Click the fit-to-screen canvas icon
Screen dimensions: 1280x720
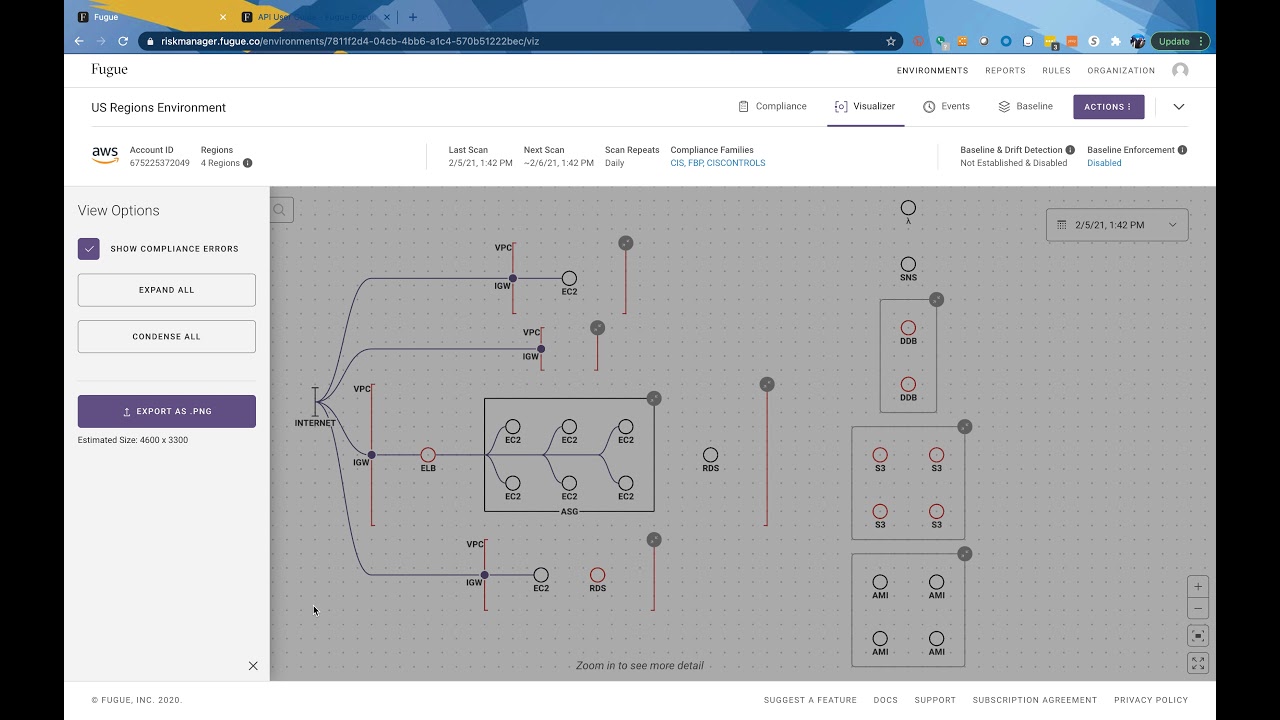1198,636
